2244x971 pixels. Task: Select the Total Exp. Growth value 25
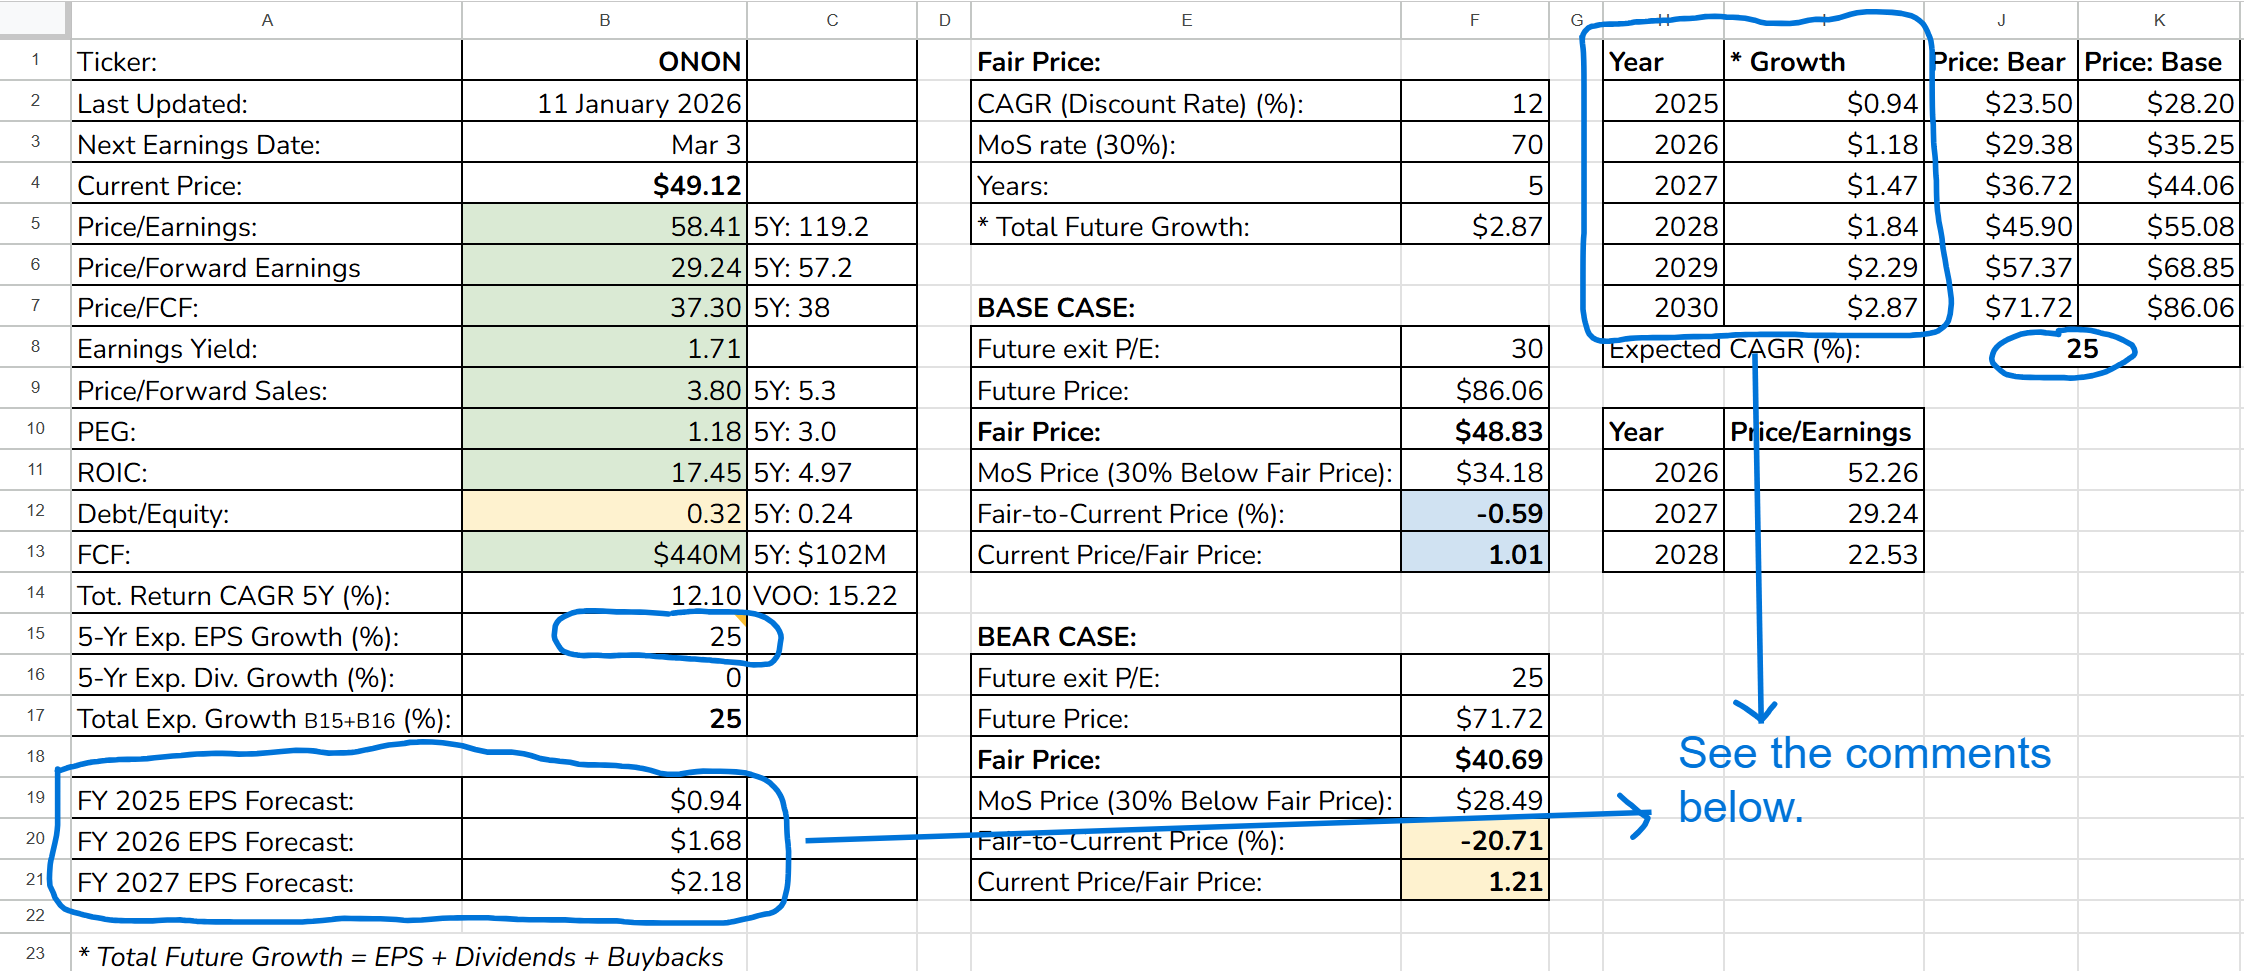pyautogui.click(x=604, y=718)
